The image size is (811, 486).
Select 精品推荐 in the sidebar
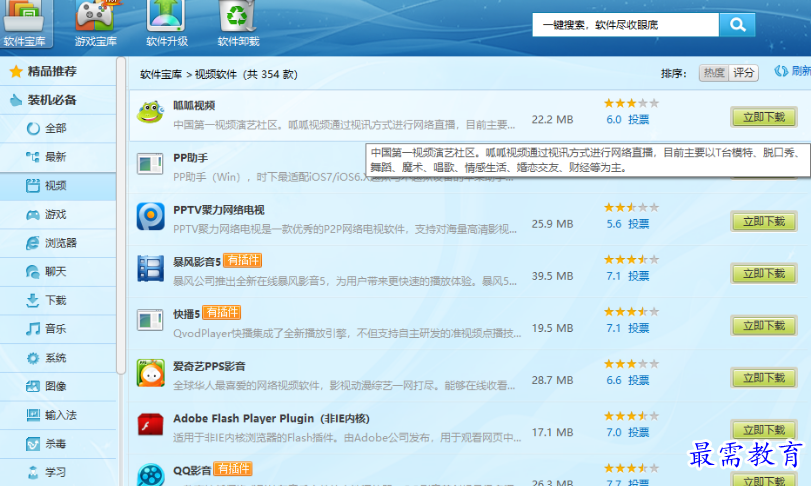[x=58, y=71]
